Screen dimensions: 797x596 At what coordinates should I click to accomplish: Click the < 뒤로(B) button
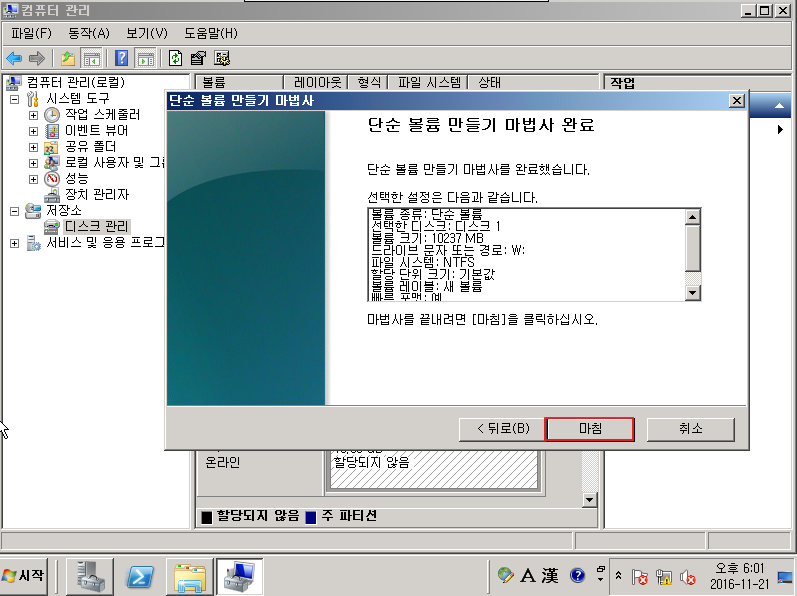coord(503,429)
